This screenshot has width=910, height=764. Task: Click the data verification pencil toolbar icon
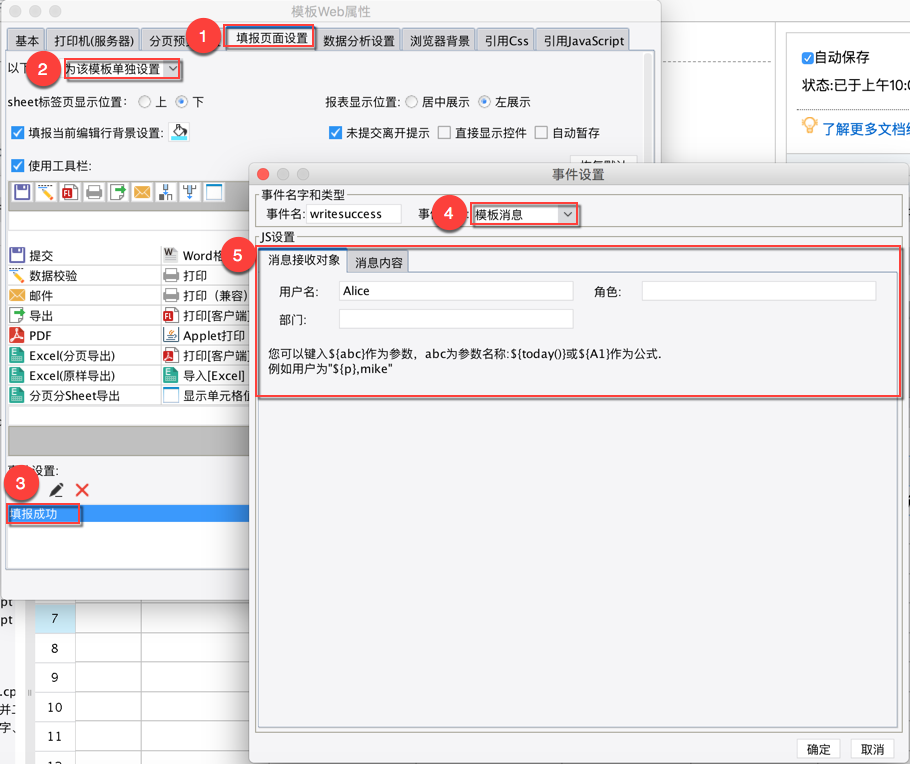tap(46, 192)
